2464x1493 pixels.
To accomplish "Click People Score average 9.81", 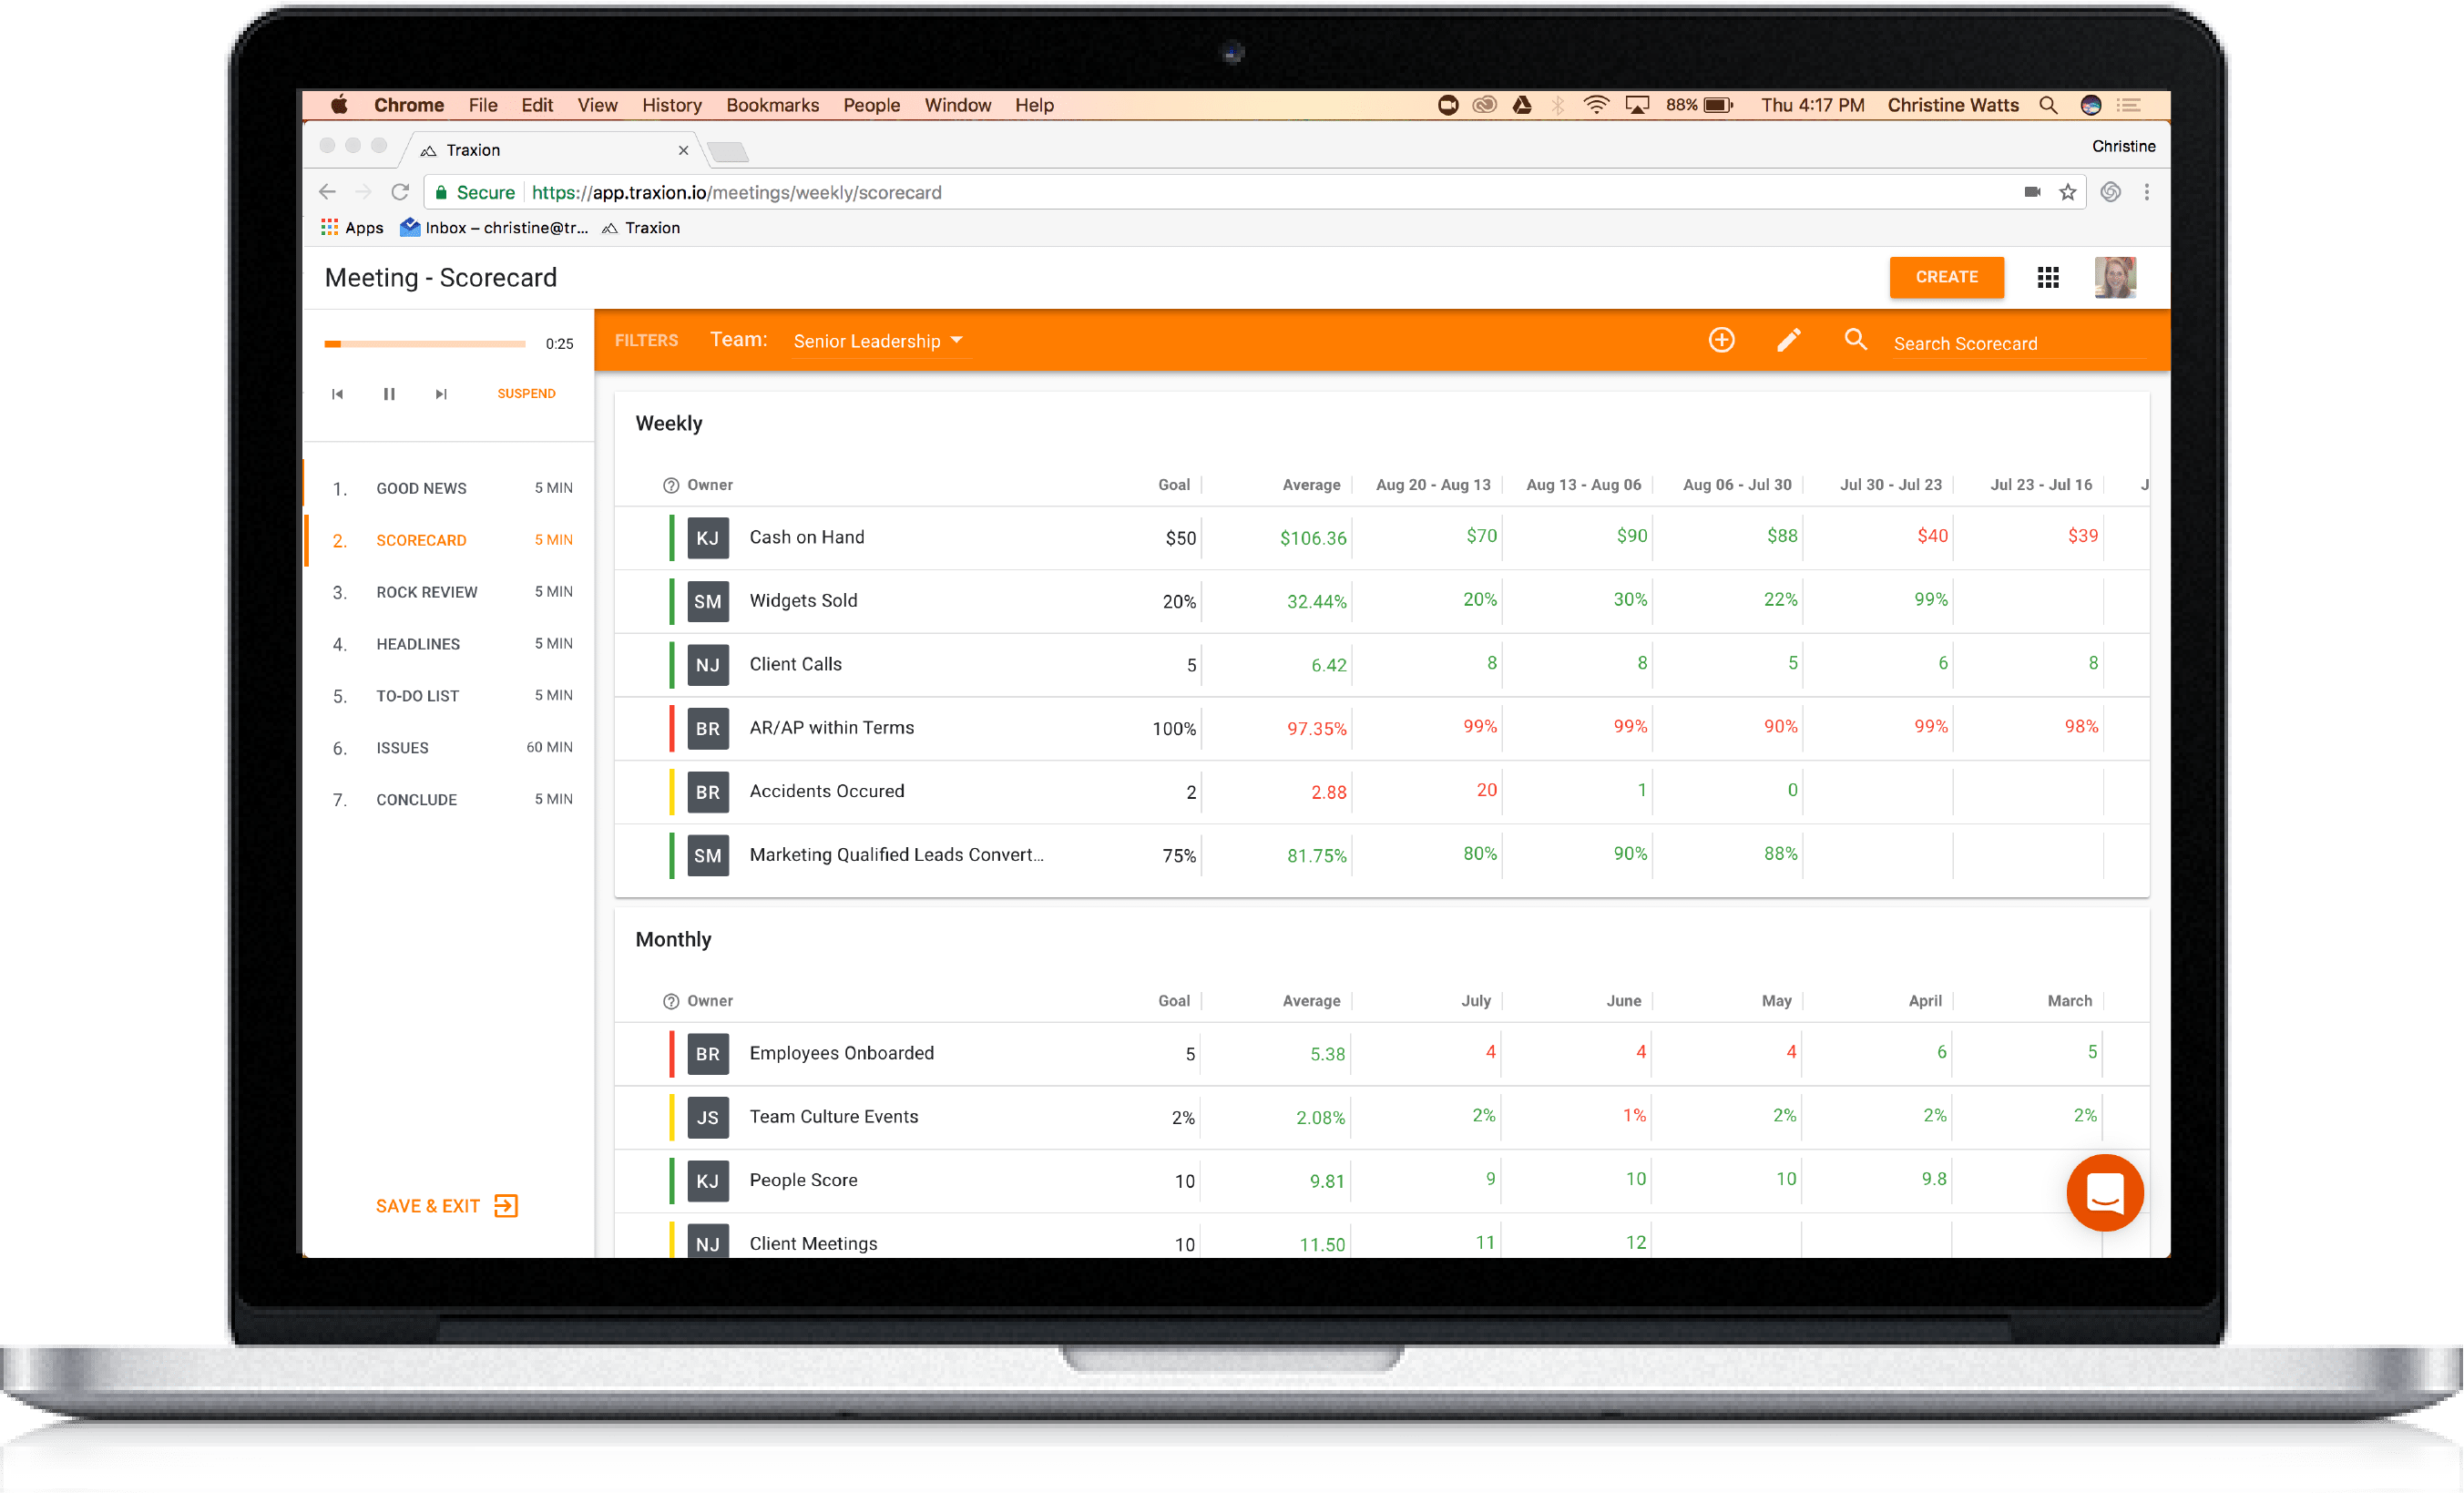I will tap(1327, 1181).
